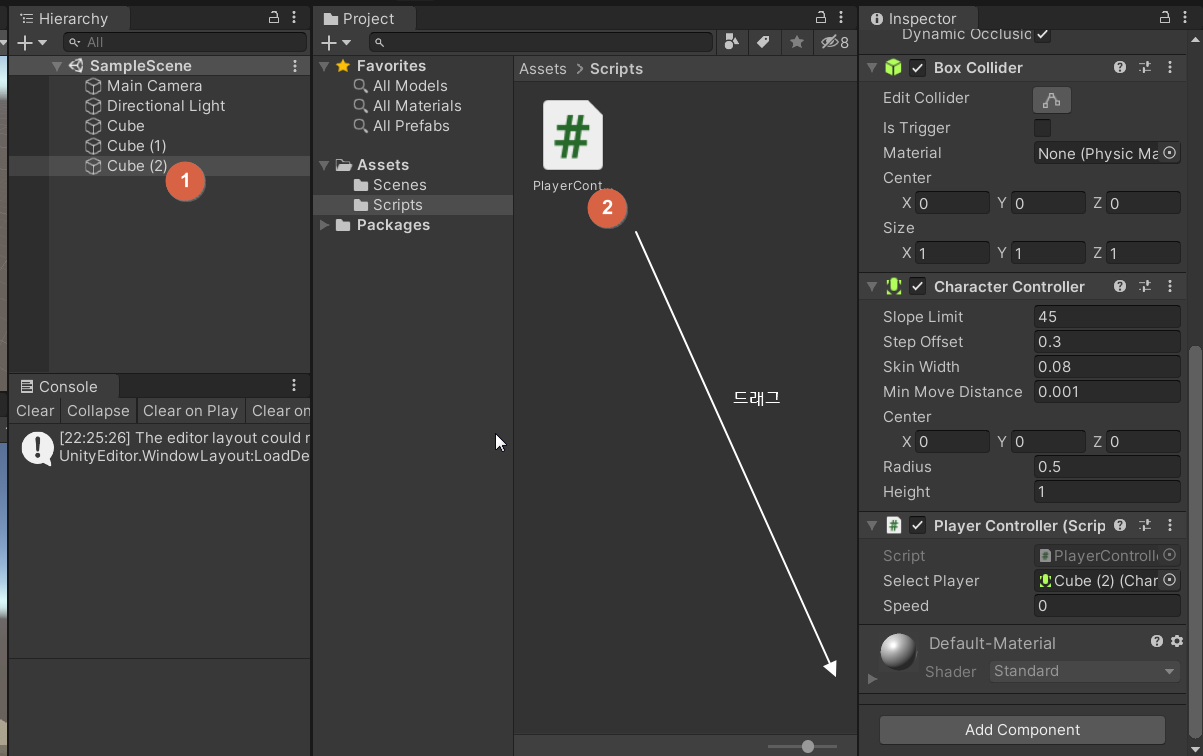The width and height of the screenshot is (1203, 756).
Task: Open Box Collider more options menu
Action: pyautogui.click(x=1170, y=67)
